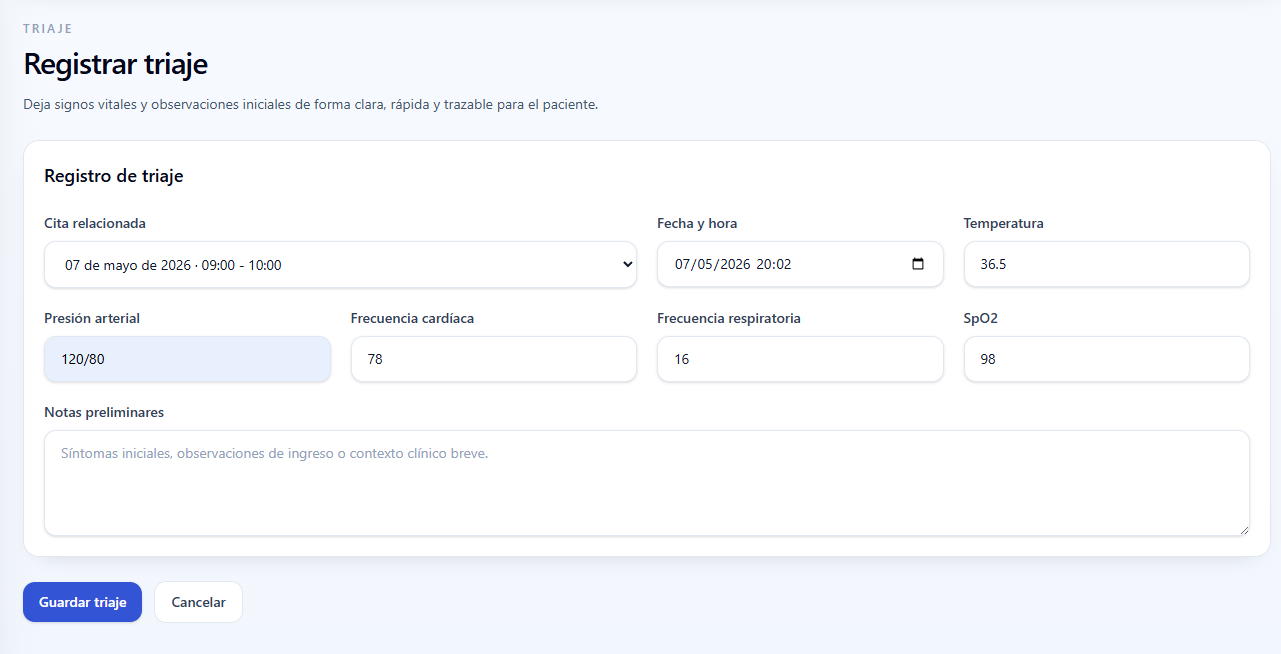Focus the Temperatura field showing 36.5
Image resolution: width=1281 pixels, height=654 pixels.
[1106, 265]
